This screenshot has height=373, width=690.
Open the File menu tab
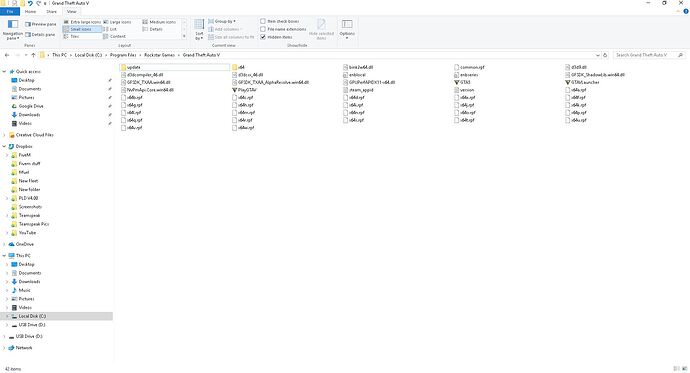click(x=10, y=11)
